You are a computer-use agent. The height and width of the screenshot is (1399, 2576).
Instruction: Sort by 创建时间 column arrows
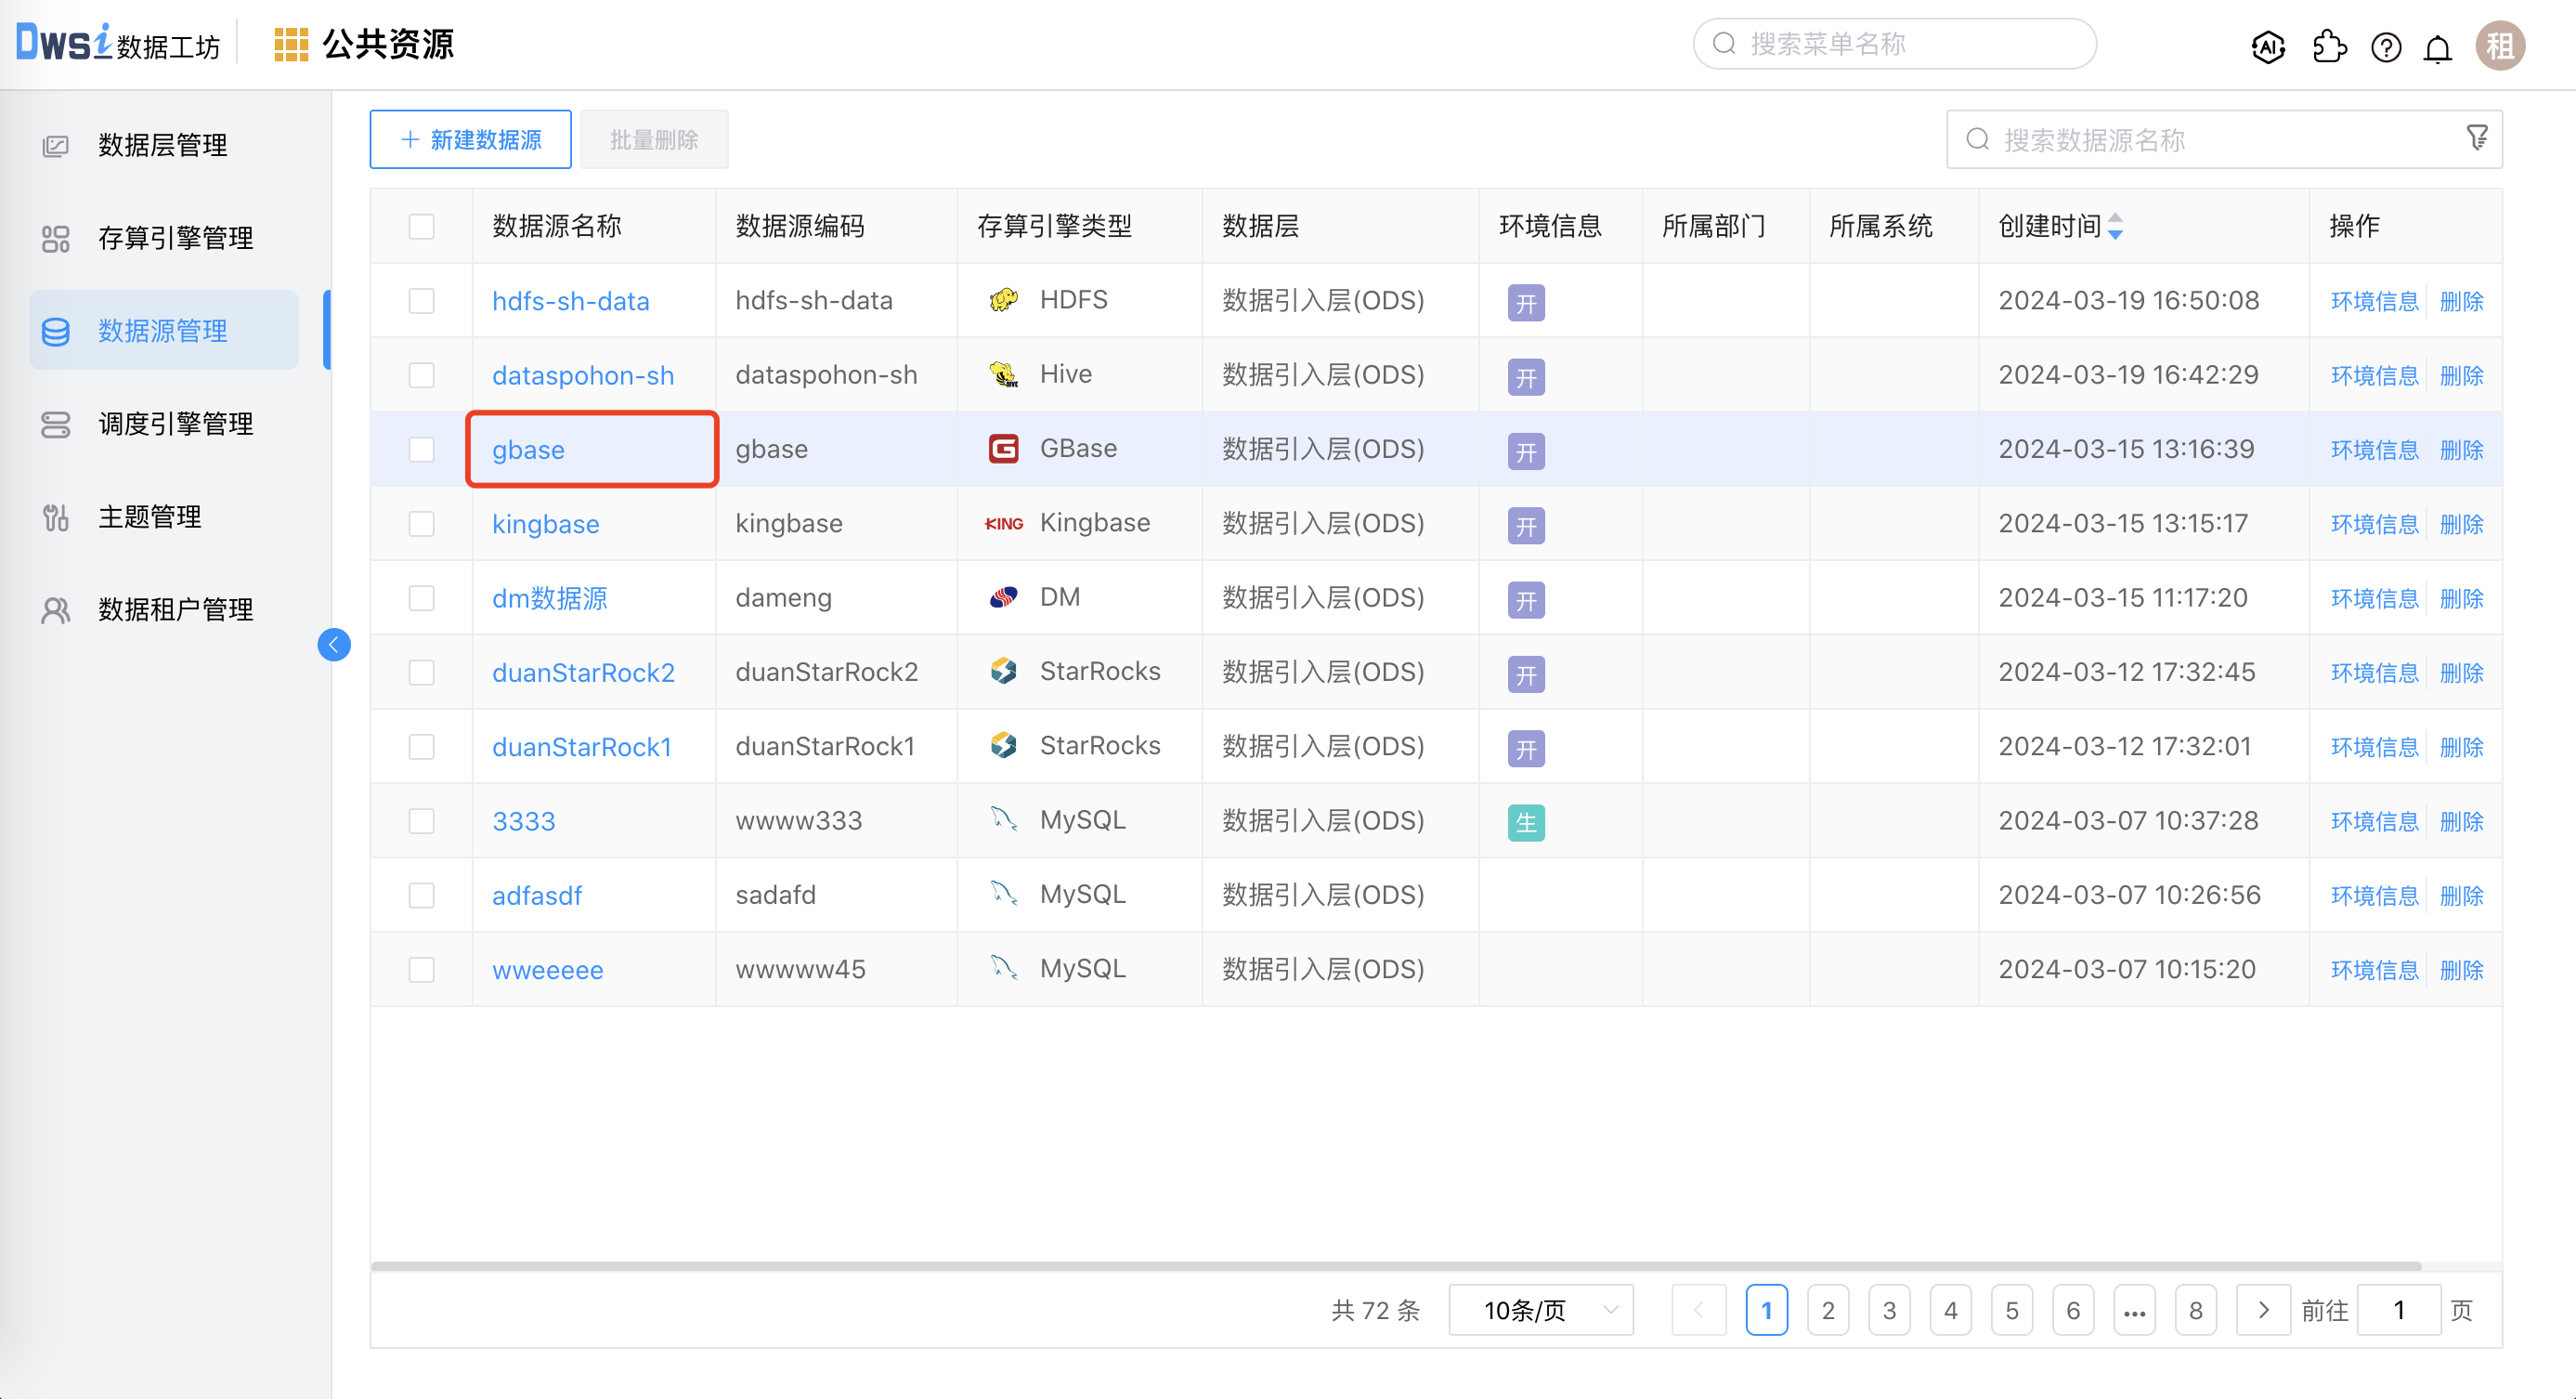click(2115, 227)
